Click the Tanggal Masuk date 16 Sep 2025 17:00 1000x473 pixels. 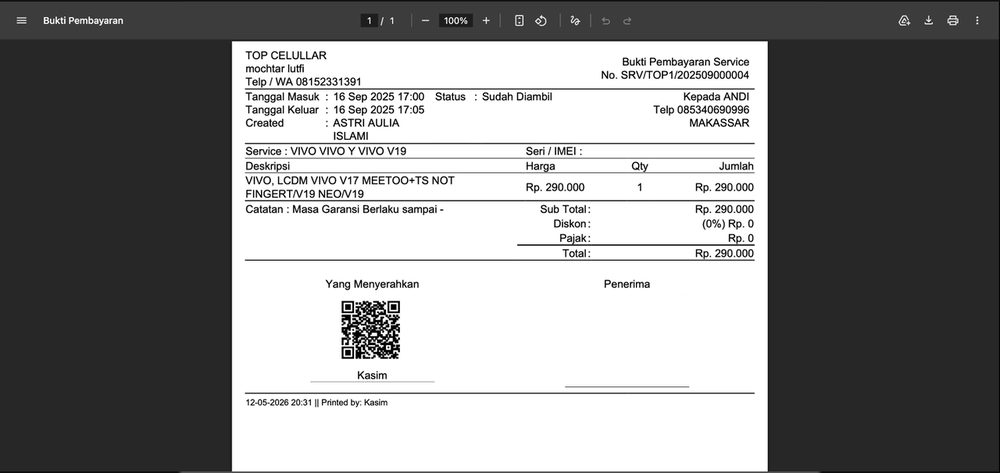(x=379, y=97)
